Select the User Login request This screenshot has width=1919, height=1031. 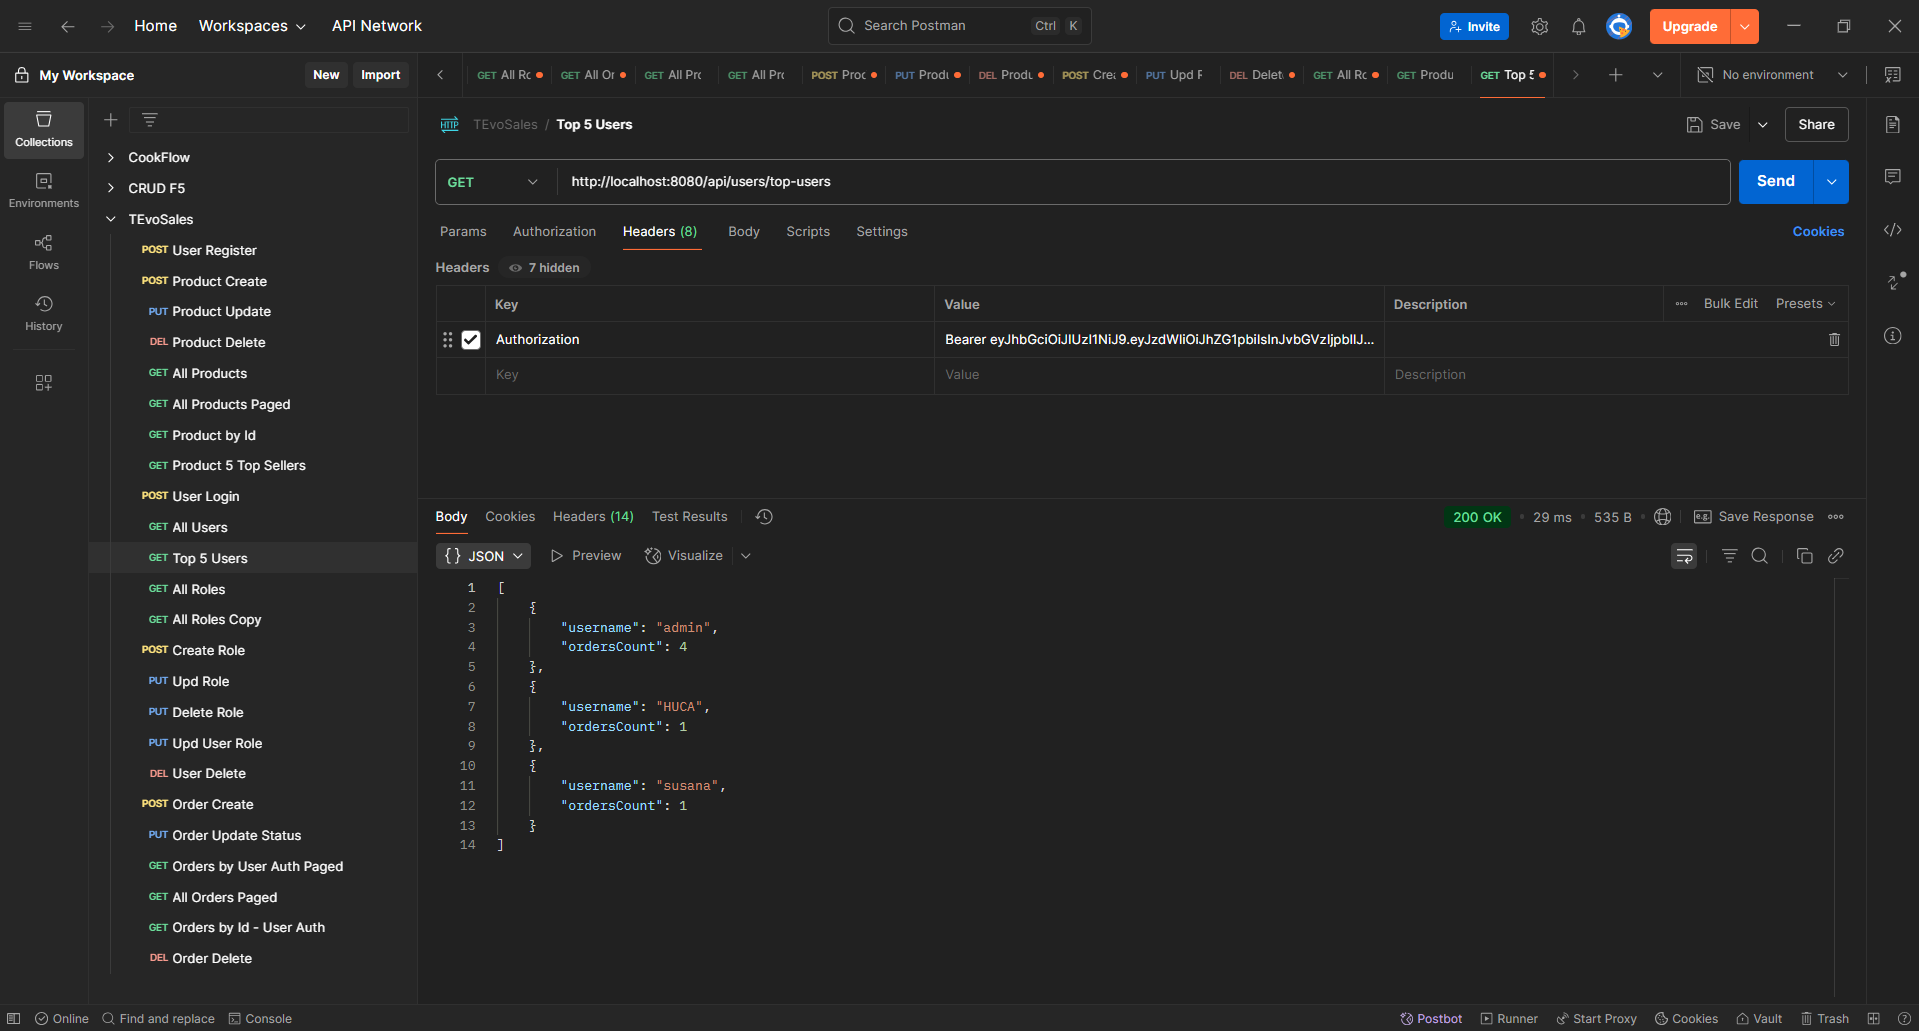pos(205,497)
